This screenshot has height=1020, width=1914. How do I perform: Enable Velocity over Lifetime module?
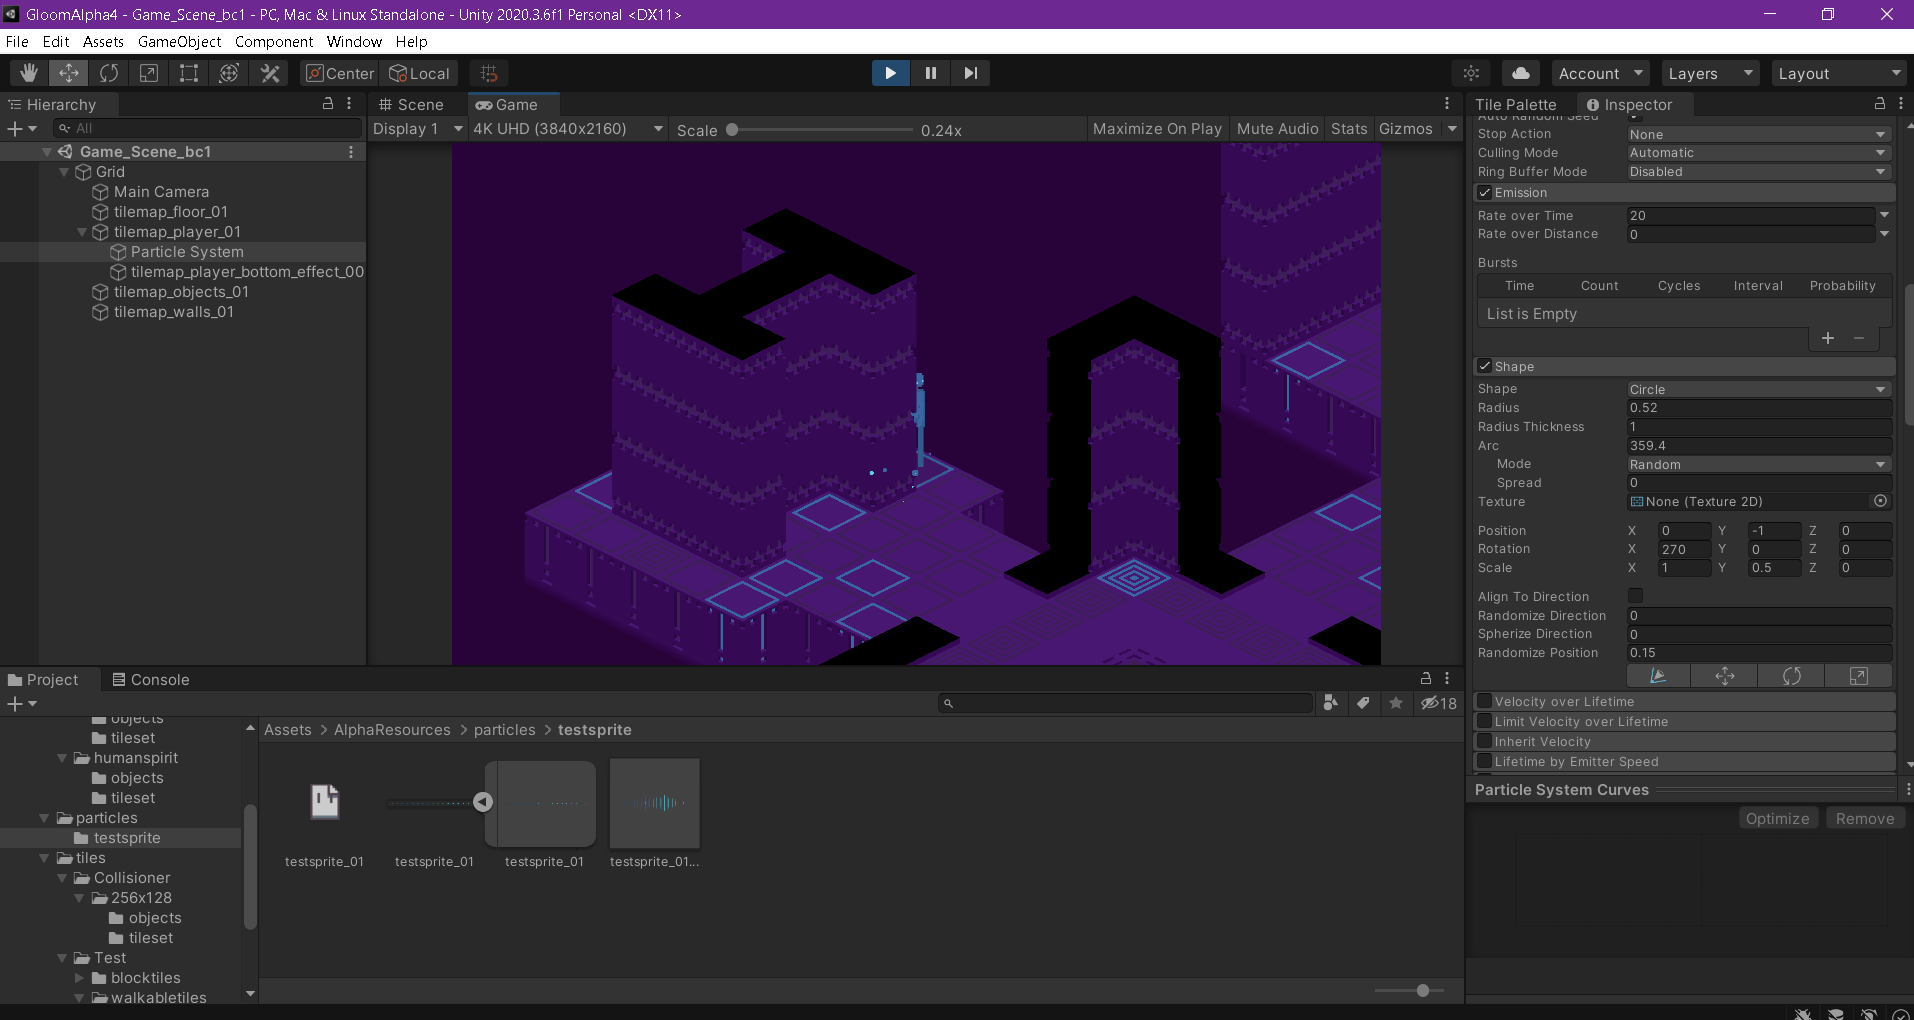(x=1485, y=702)
